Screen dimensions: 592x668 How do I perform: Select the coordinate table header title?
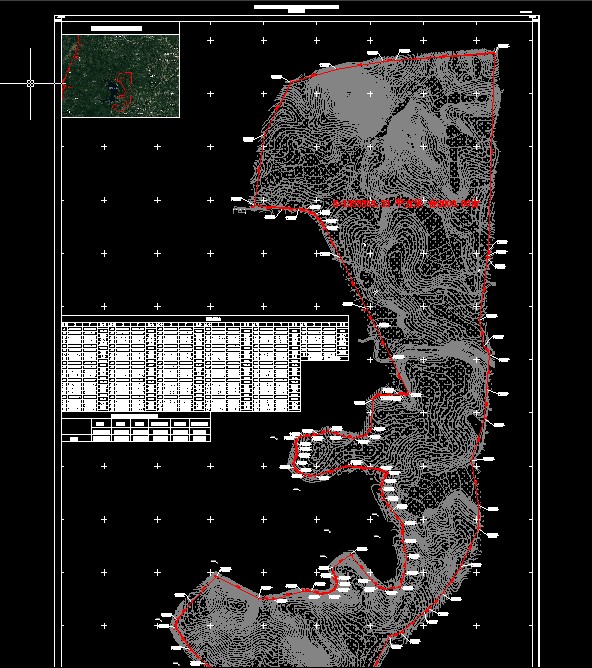pyautogui.click(x=213, y=319)
